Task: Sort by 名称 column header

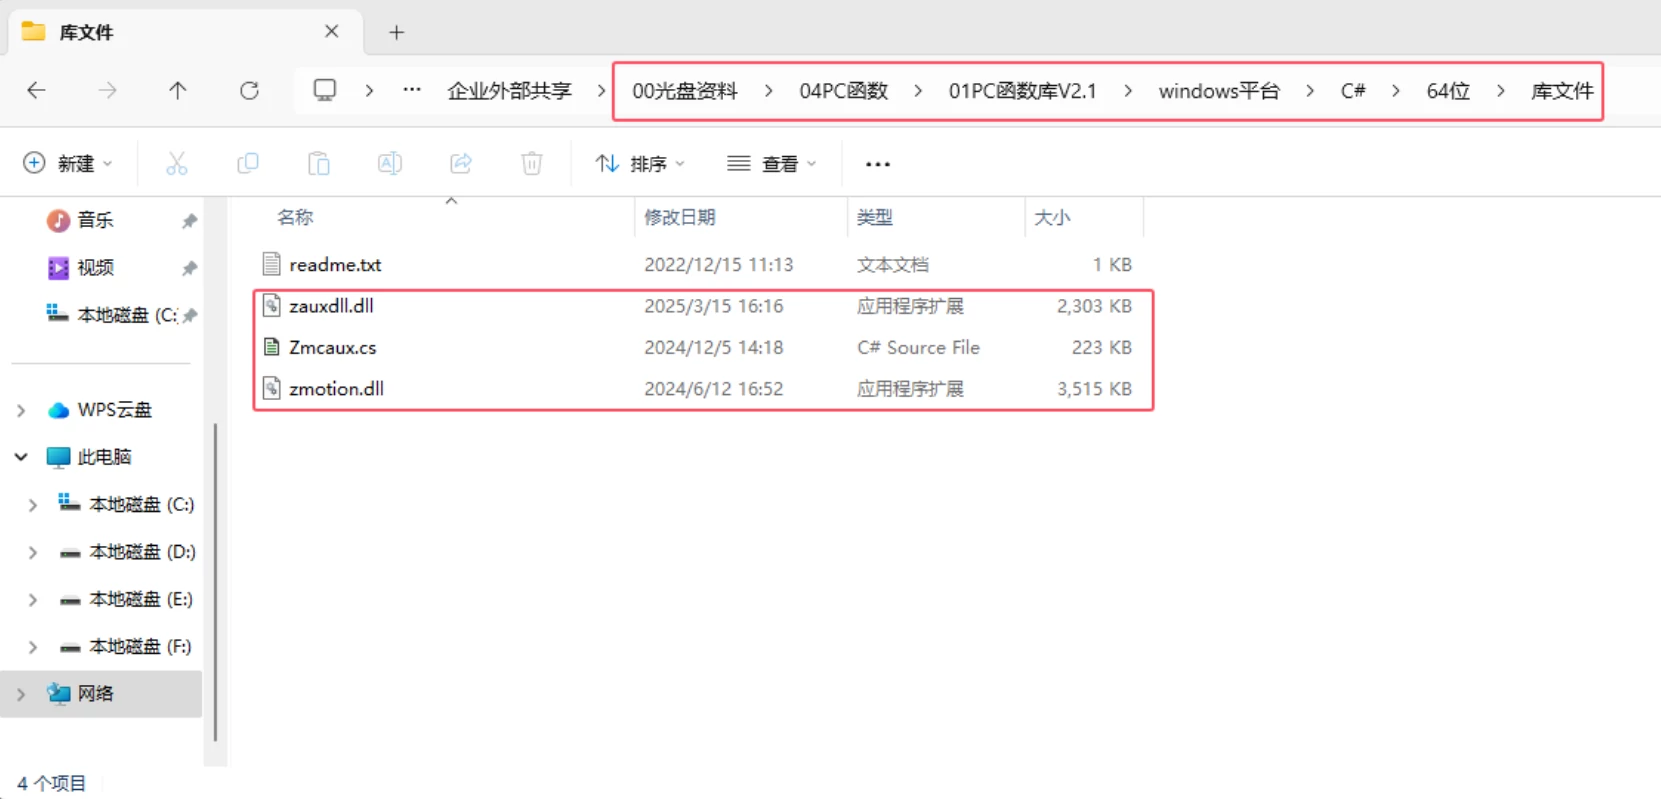Action: [295, 217]
